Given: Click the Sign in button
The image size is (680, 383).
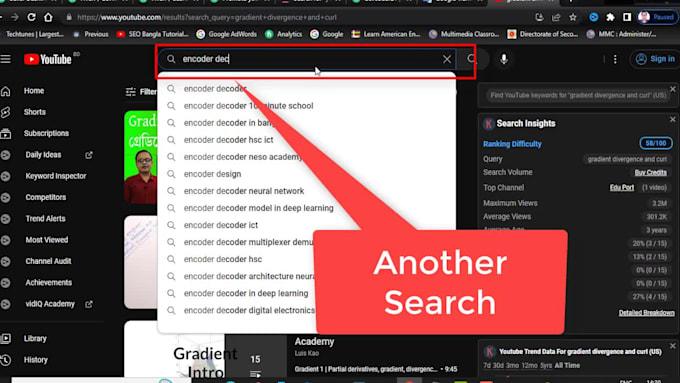Looking at the screenshot, I should [x=655, y=59].
